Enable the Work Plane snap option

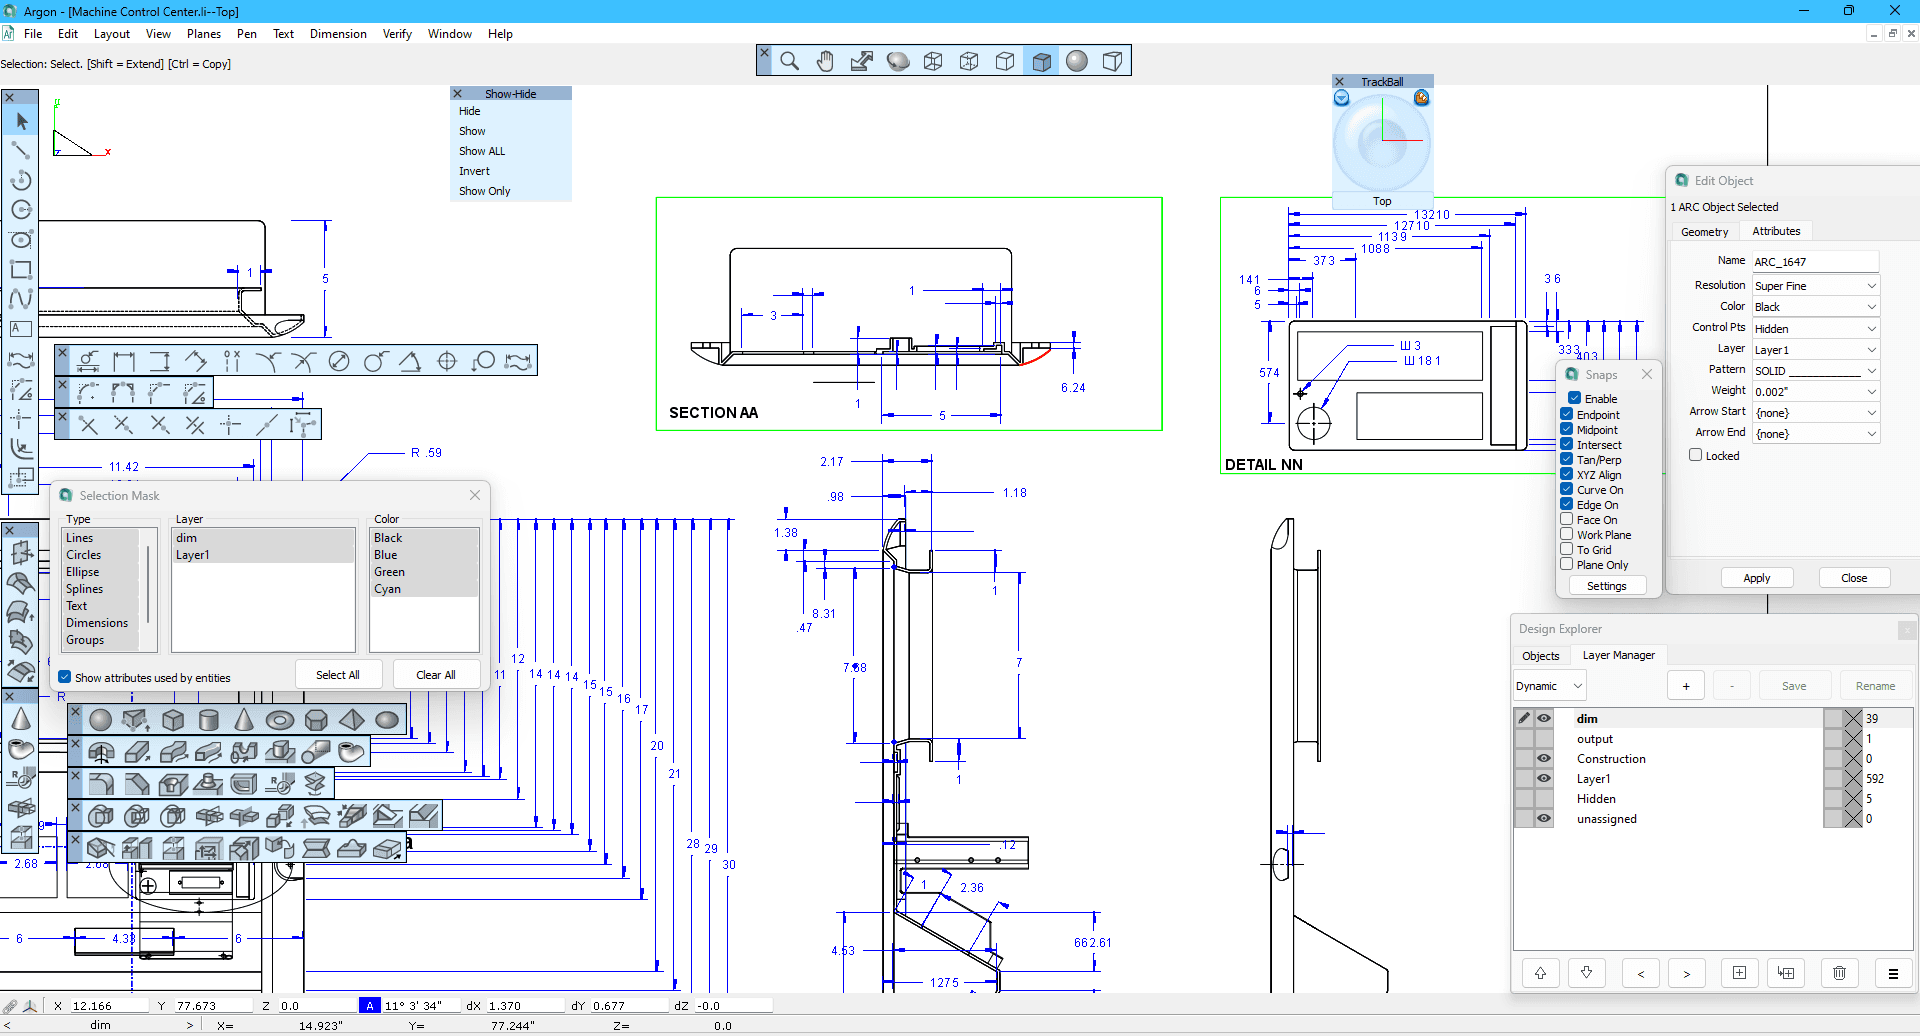pyautogui.click(x=1566, y=534)
